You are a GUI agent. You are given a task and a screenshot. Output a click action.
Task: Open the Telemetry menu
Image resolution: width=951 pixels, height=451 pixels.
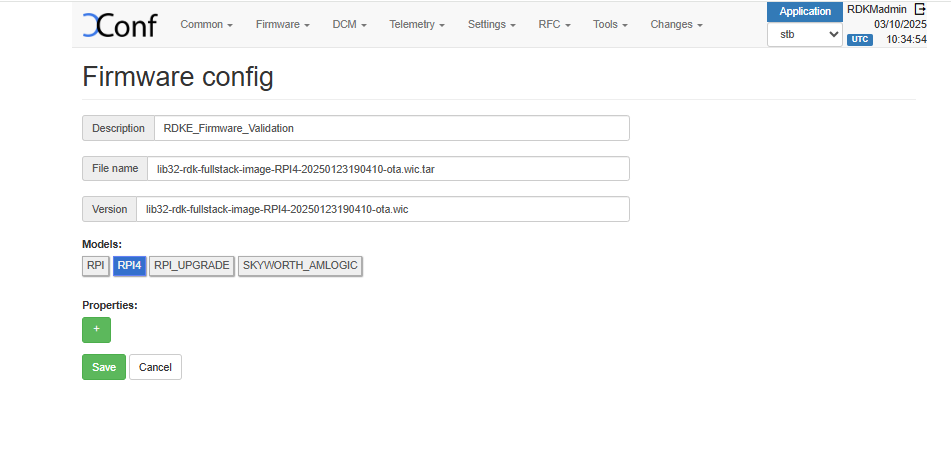(417, 24)
